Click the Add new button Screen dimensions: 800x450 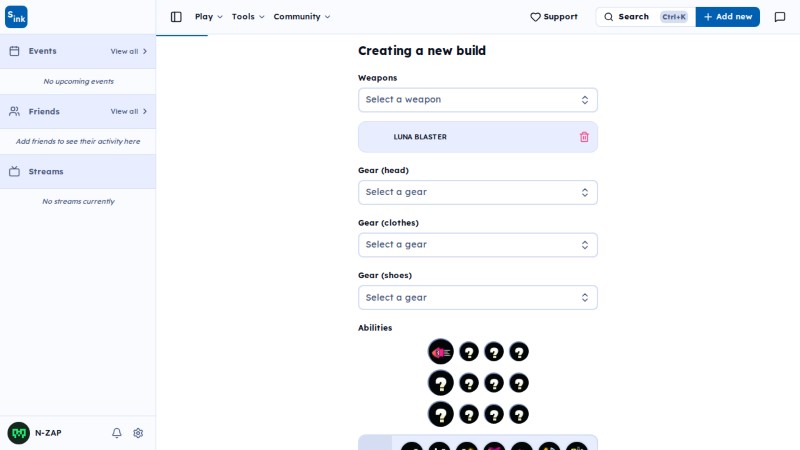(x=728, y=17)
